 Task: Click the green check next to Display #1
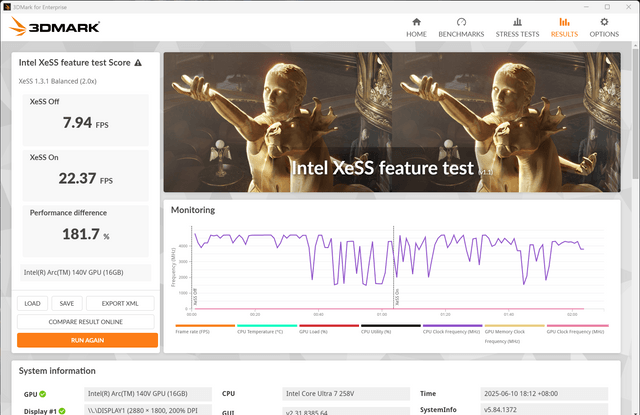click(62, 411)
